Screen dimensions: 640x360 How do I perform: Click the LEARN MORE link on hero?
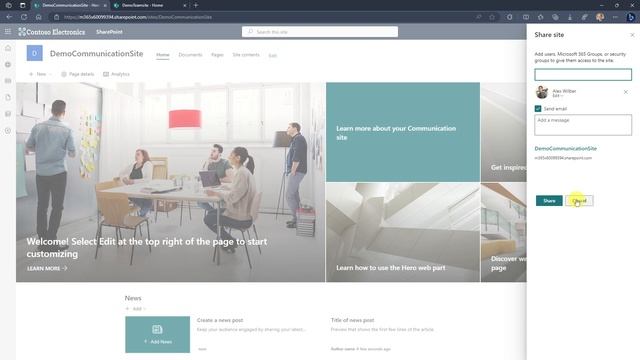coord(47,269)
